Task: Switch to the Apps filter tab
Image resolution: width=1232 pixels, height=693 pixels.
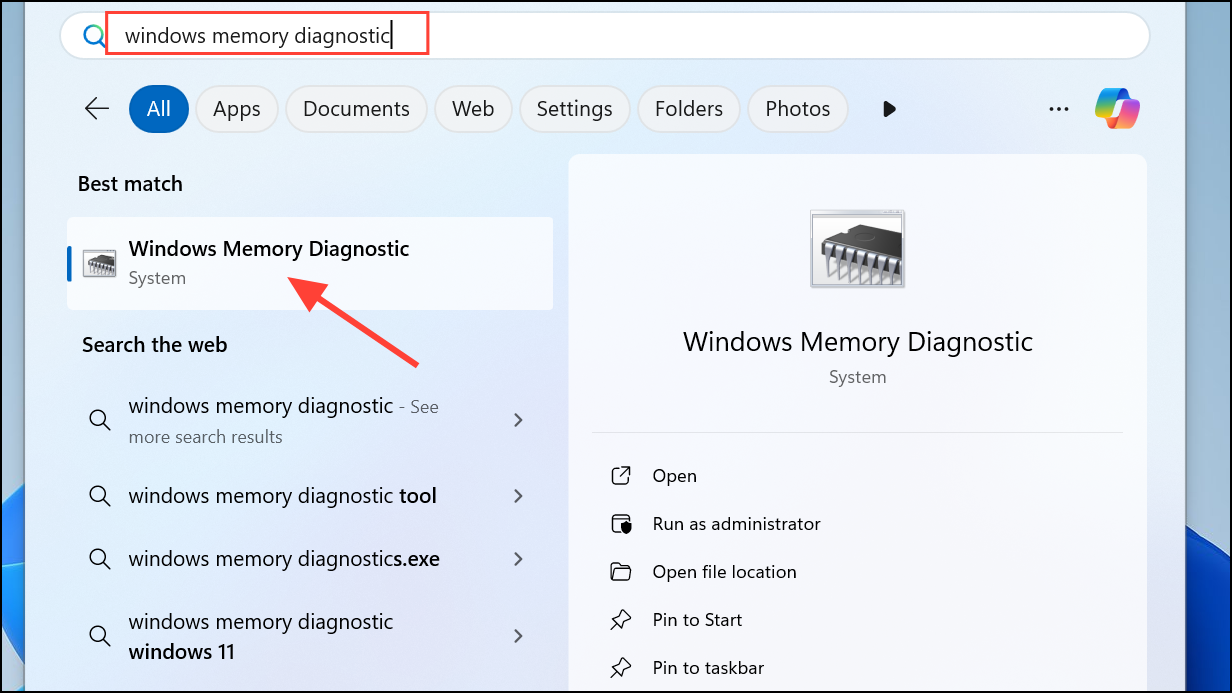Action: point(236,109)
